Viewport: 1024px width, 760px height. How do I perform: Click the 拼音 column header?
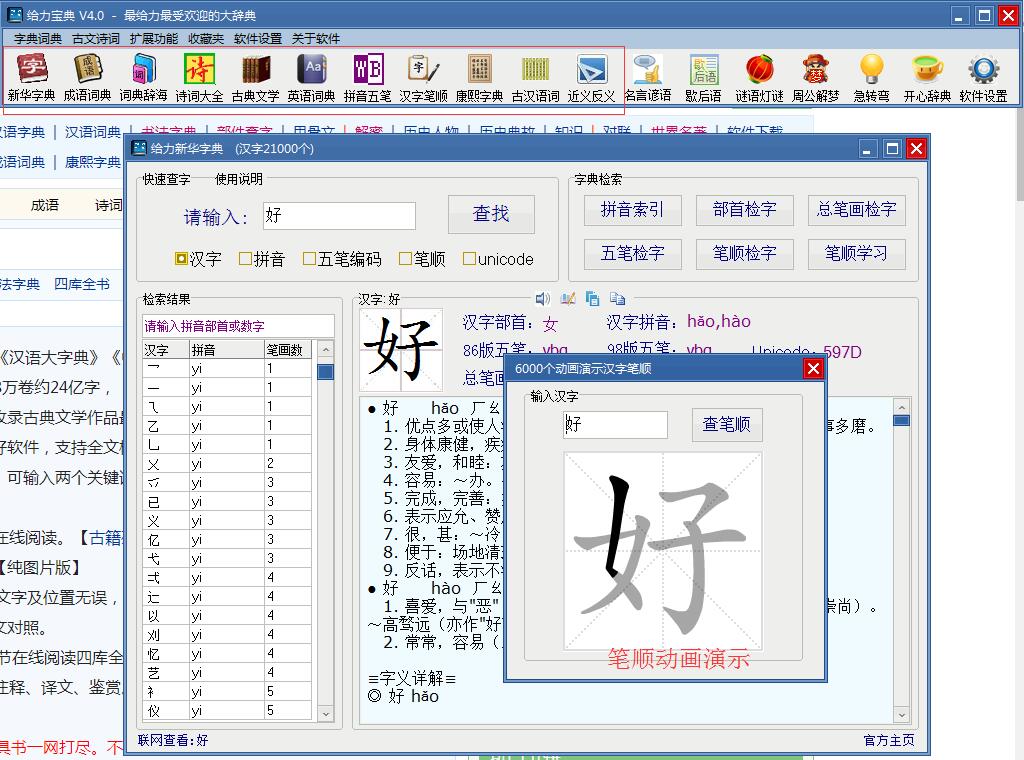tap(227, 350)
